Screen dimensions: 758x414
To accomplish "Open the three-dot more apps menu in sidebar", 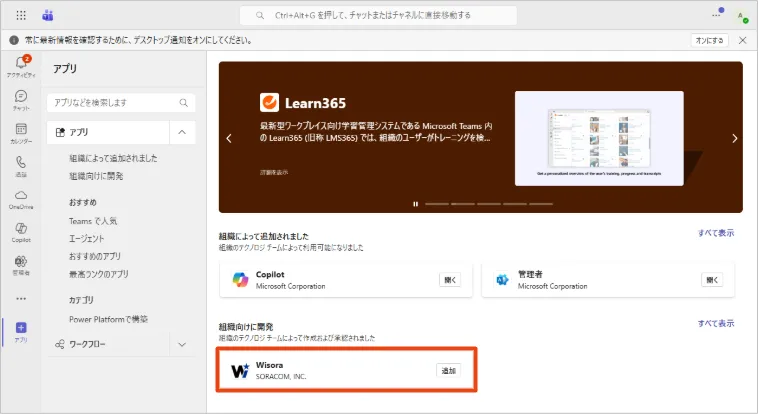I will (x=21, y=298).
